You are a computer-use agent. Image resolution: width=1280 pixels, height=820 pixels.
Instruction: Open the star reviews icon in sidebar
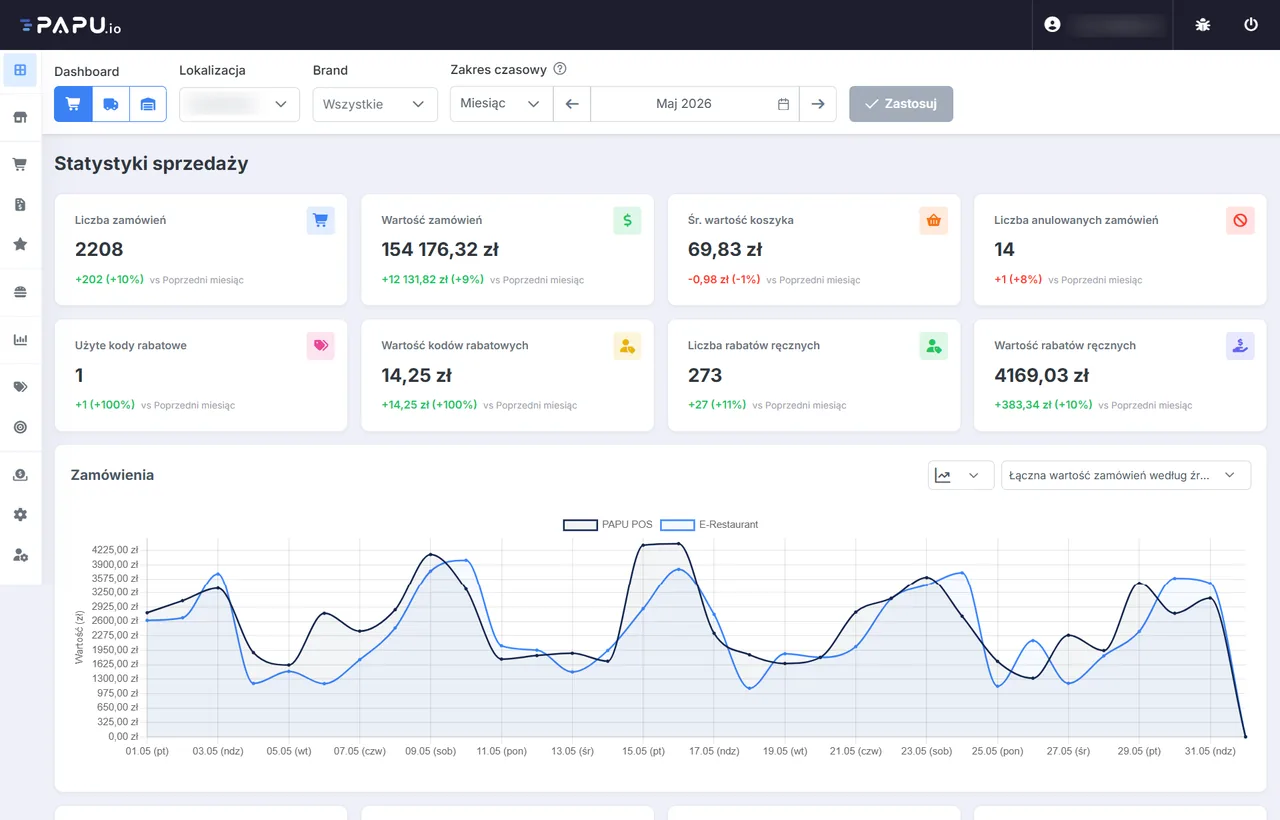point(20,244)
